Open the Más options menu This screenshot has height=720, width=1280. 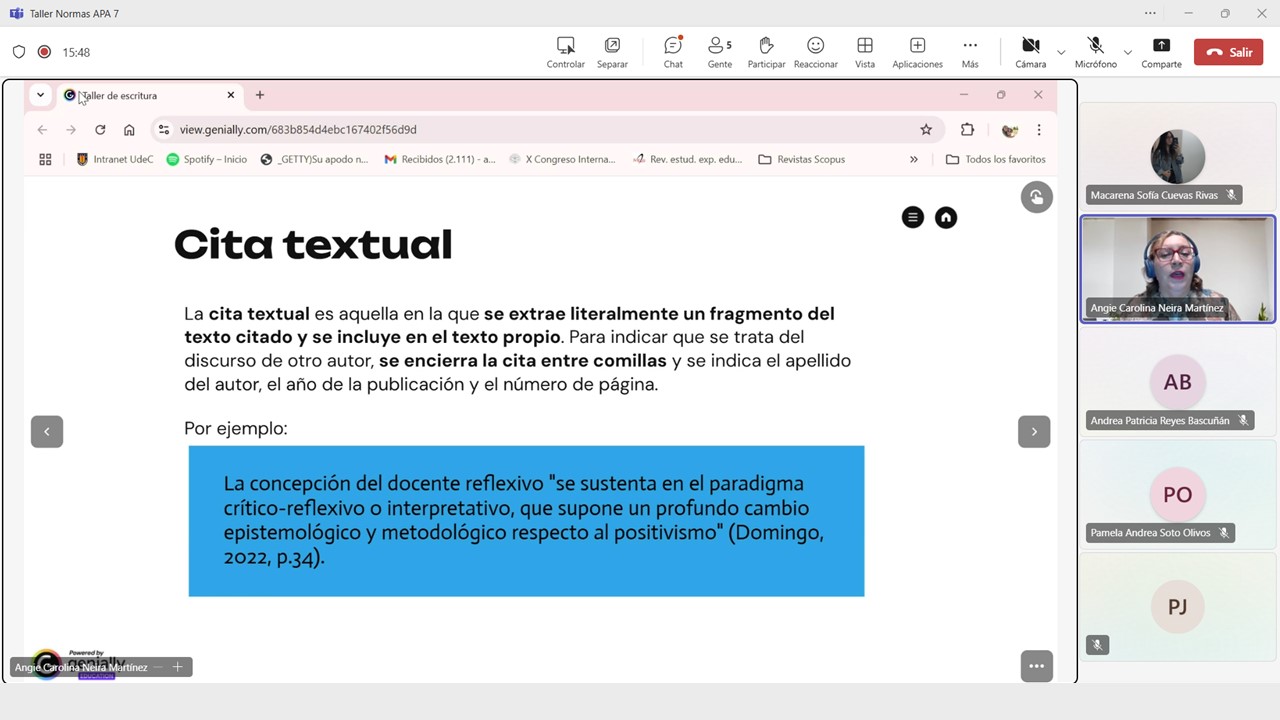click(970, 52)
